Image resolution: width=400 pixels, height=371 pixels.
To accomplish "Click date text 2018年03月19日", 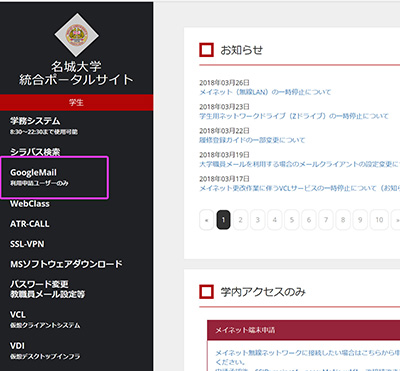I will click(x=224, y=155).
